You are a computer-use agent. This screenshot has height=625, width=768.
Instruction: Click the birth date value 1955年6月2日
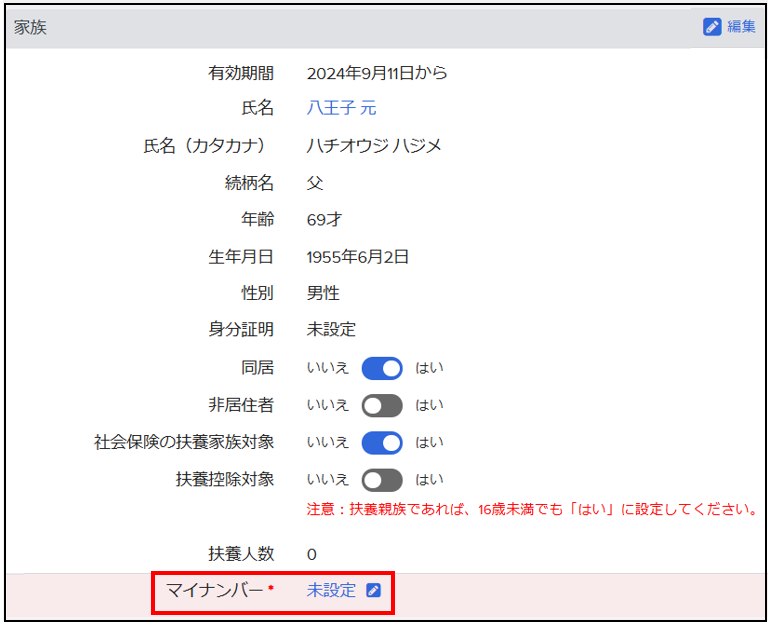click(x=358, y=257)
